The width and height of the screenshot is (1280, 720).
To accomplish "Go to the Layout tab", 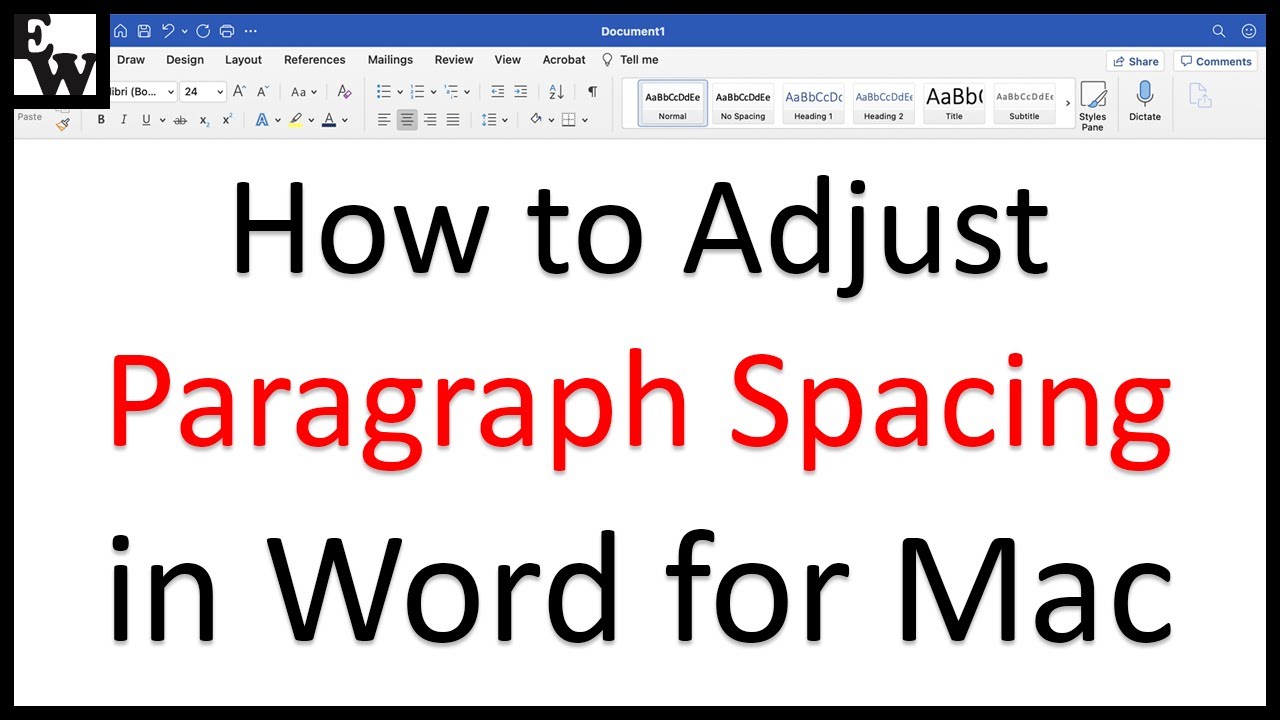I will 243,60.
